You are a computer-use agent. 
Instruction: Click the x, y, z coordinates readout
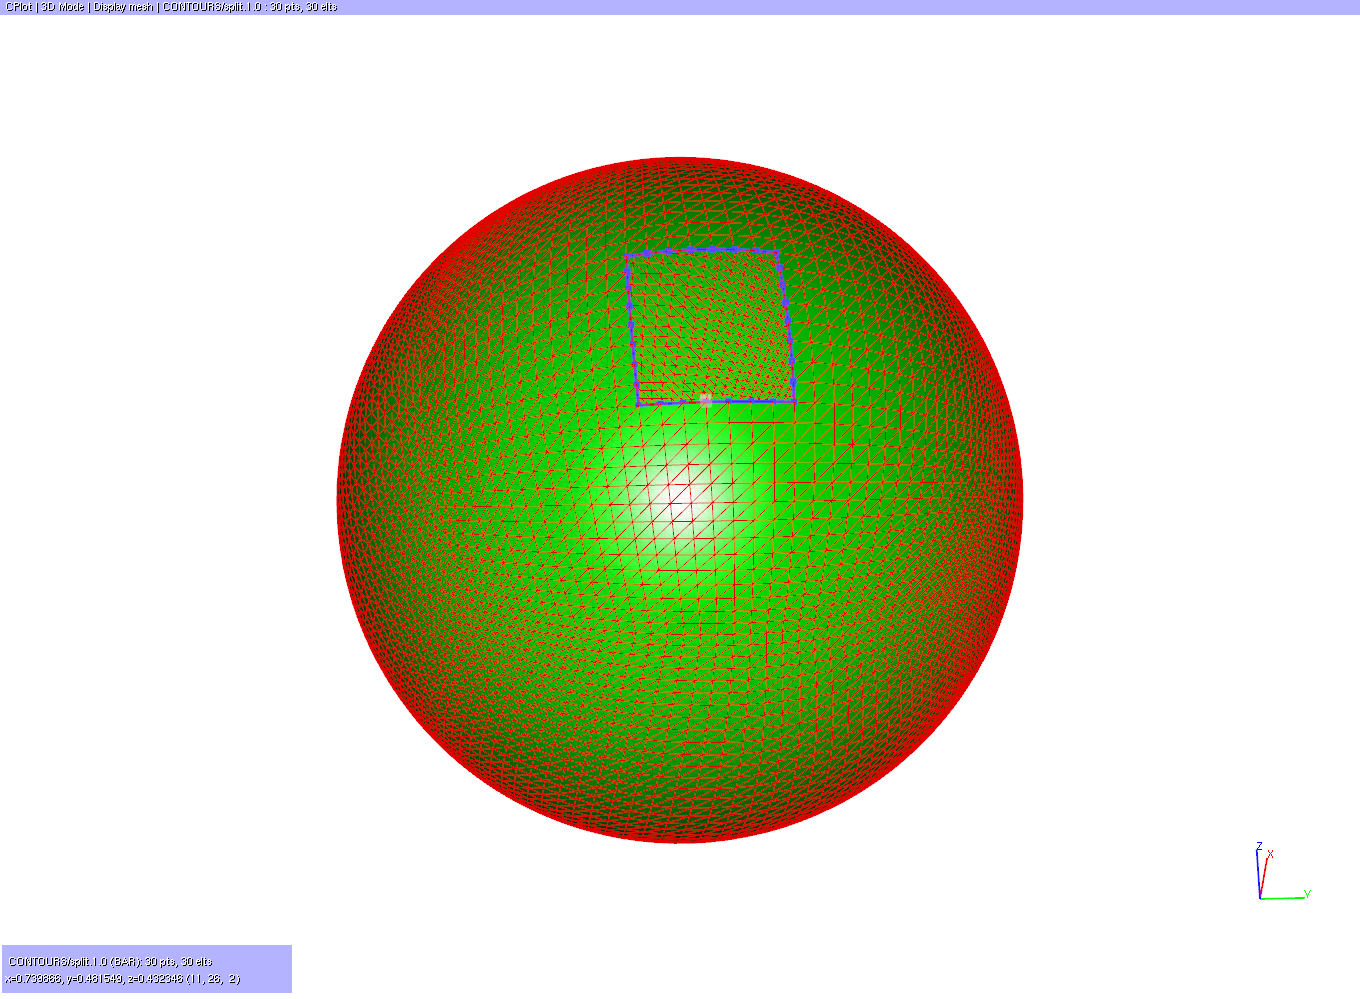coord(123,978)
